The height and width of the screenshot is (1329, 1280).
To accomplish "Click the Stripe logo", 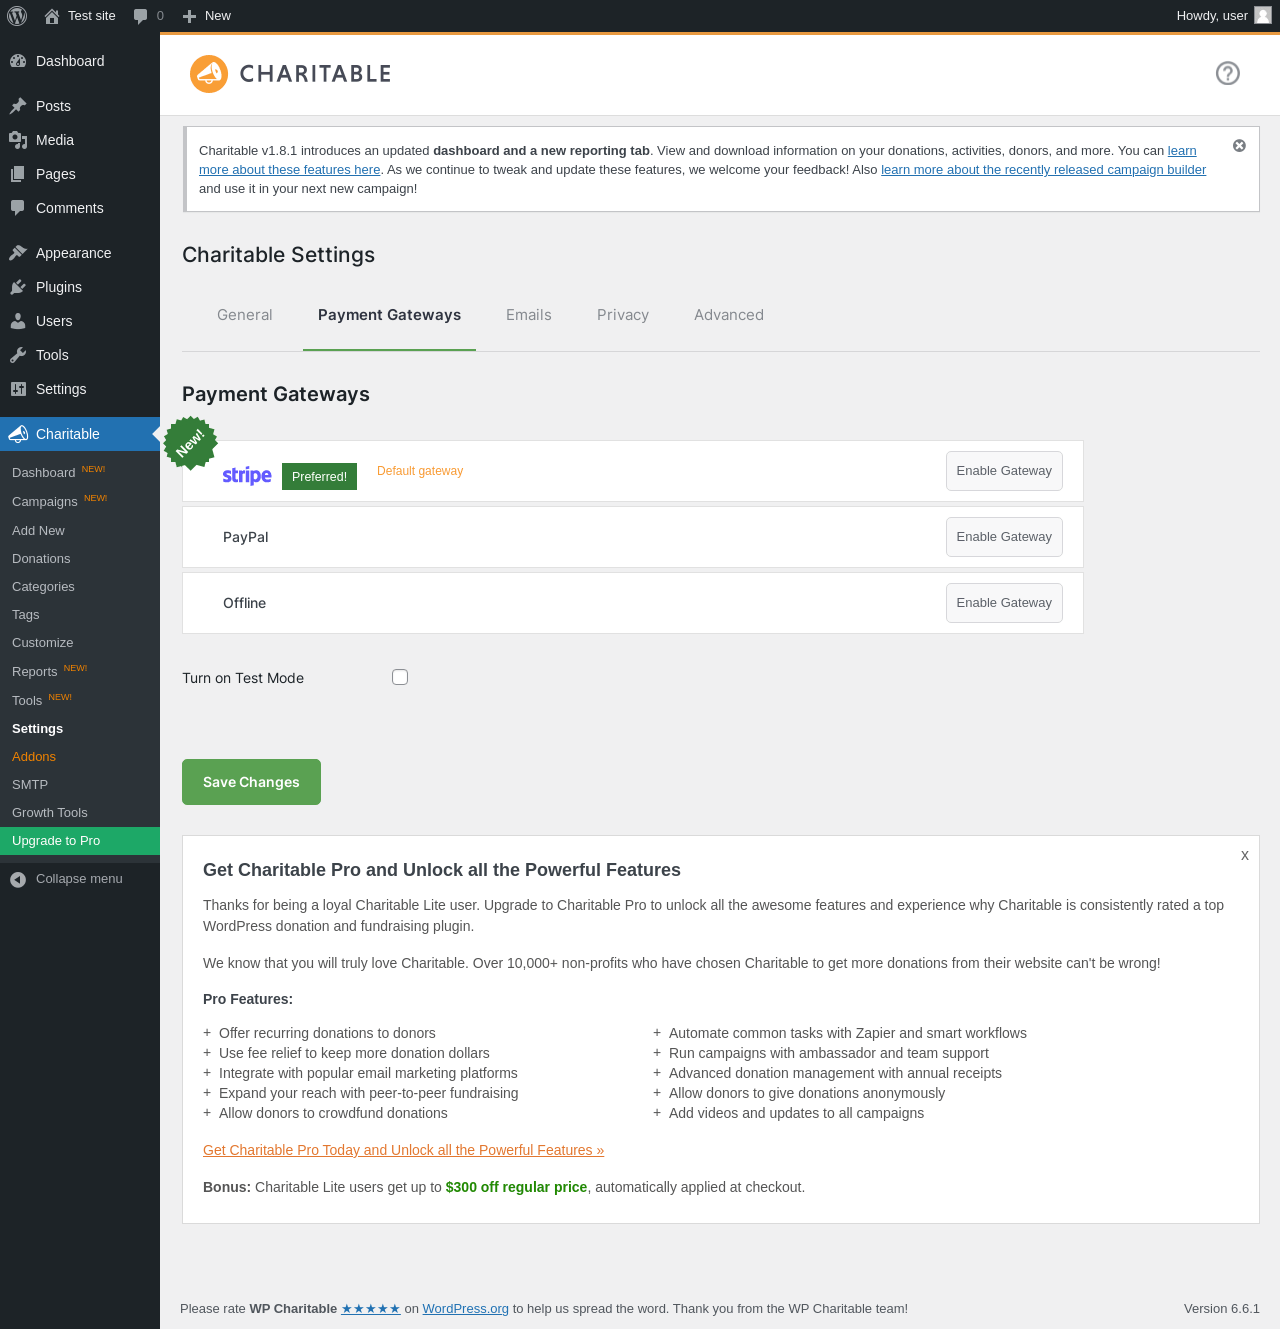I will coord(247,475).
